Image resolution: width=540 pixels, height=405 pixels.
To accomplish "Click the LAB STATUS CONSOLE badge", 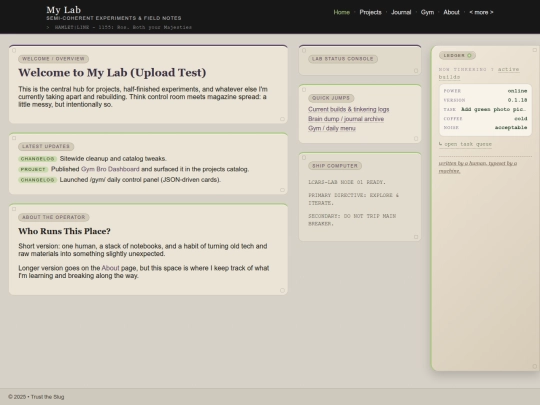I will pyautogui.click(x=343, y=59).
